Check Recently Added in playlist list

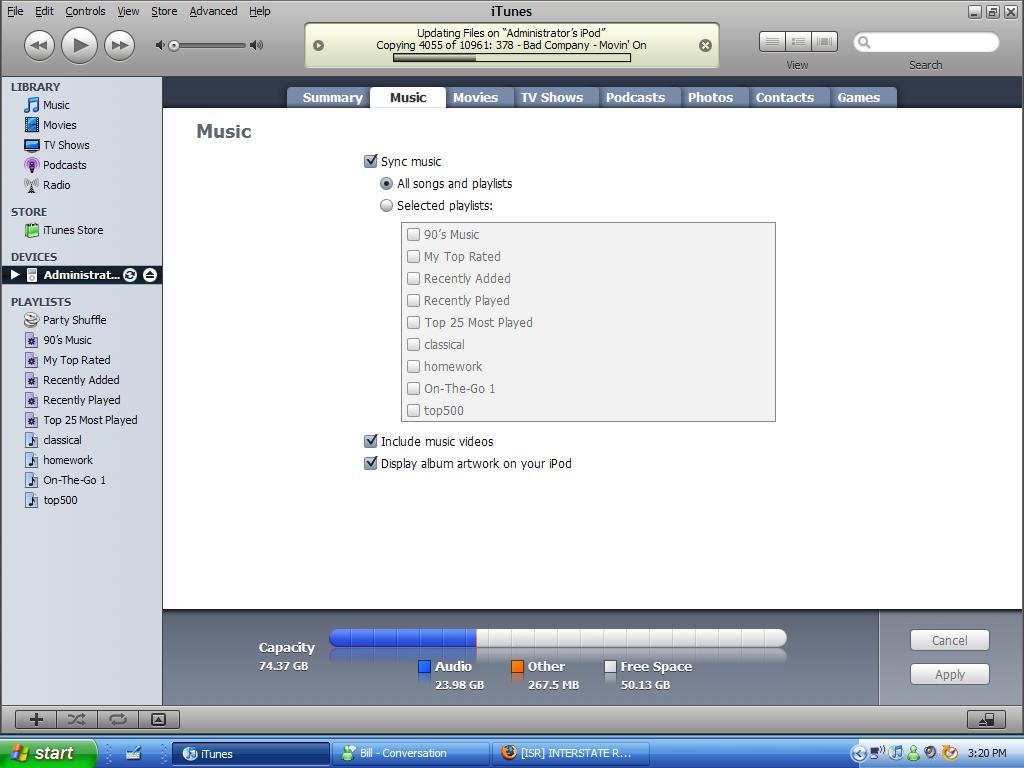tap(413, 278)
